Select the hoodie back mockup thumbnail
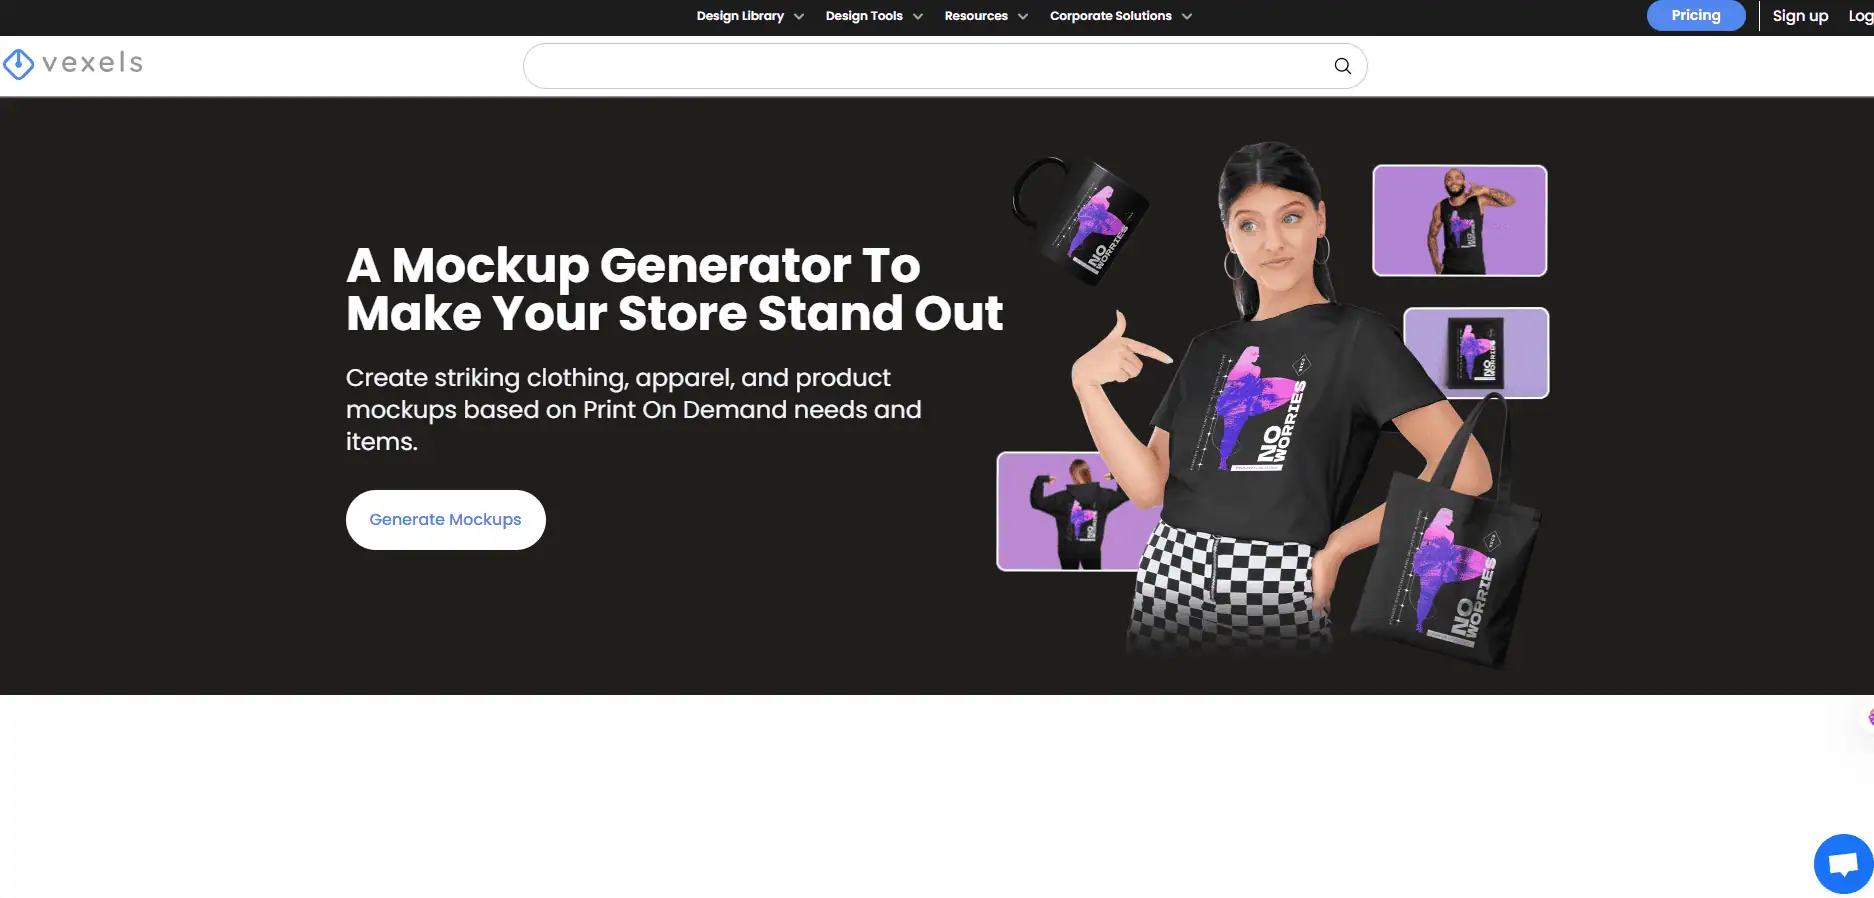The image size is (1874, 898). coord(1070,511)
